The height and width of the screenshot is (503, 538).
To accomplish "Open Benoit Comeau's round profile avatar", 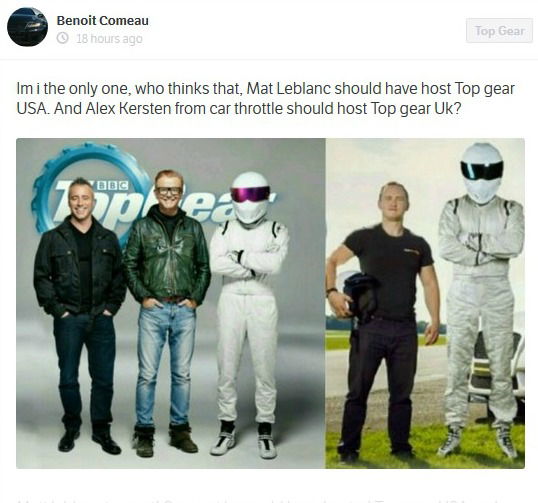I will pos(27,27).
